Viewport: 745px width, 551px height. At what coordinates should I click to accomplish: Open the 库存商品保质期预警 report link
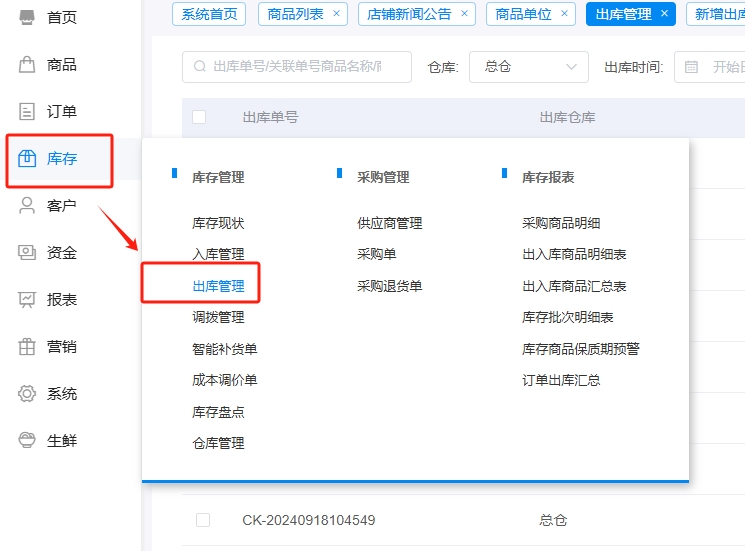pyautogui.click(x=580, y=349)
